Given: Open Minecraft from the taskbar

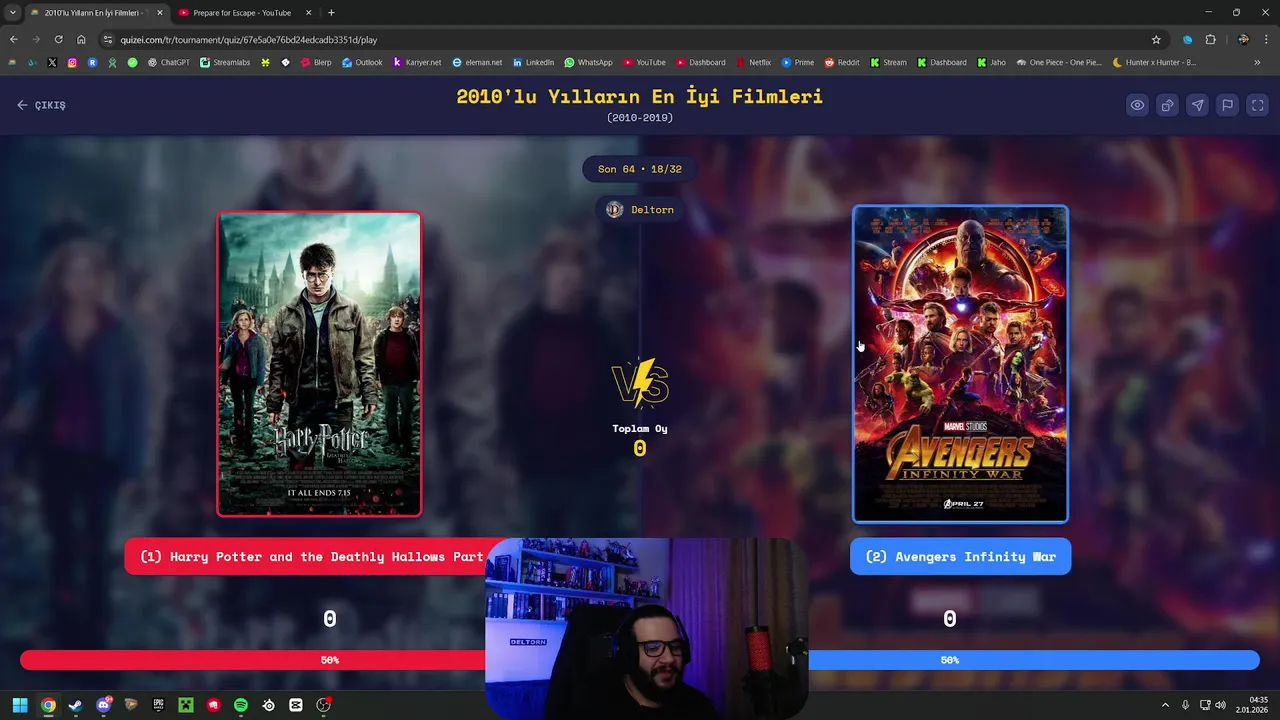Looking at the screenshot, I should pos(185,705).
